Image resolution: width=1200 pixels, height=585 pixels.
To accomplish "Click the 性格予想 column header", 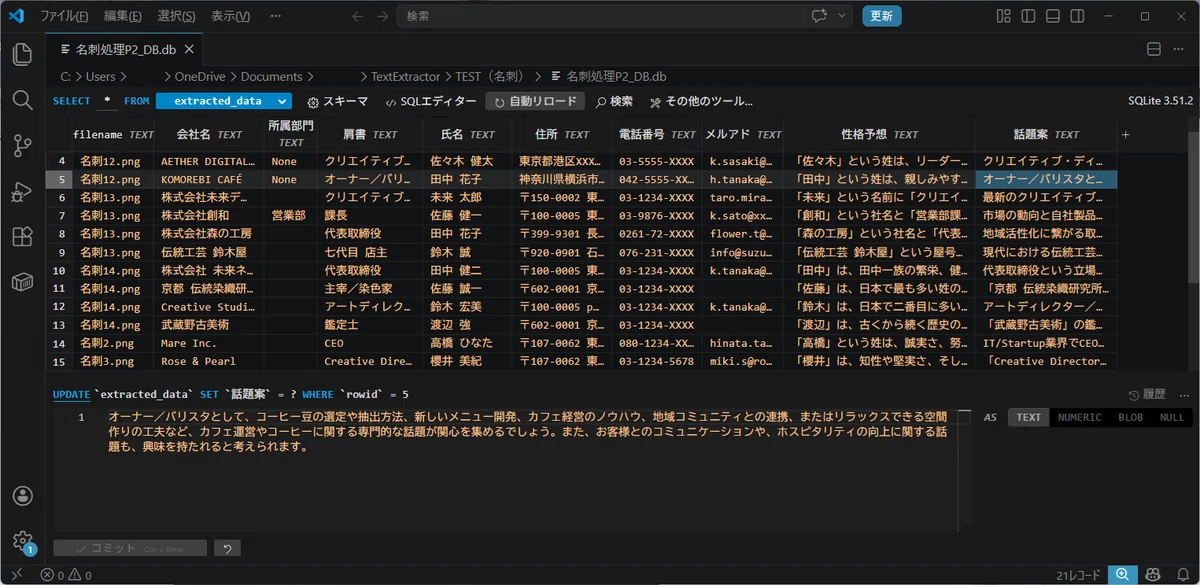I will [x=878, y=134].
